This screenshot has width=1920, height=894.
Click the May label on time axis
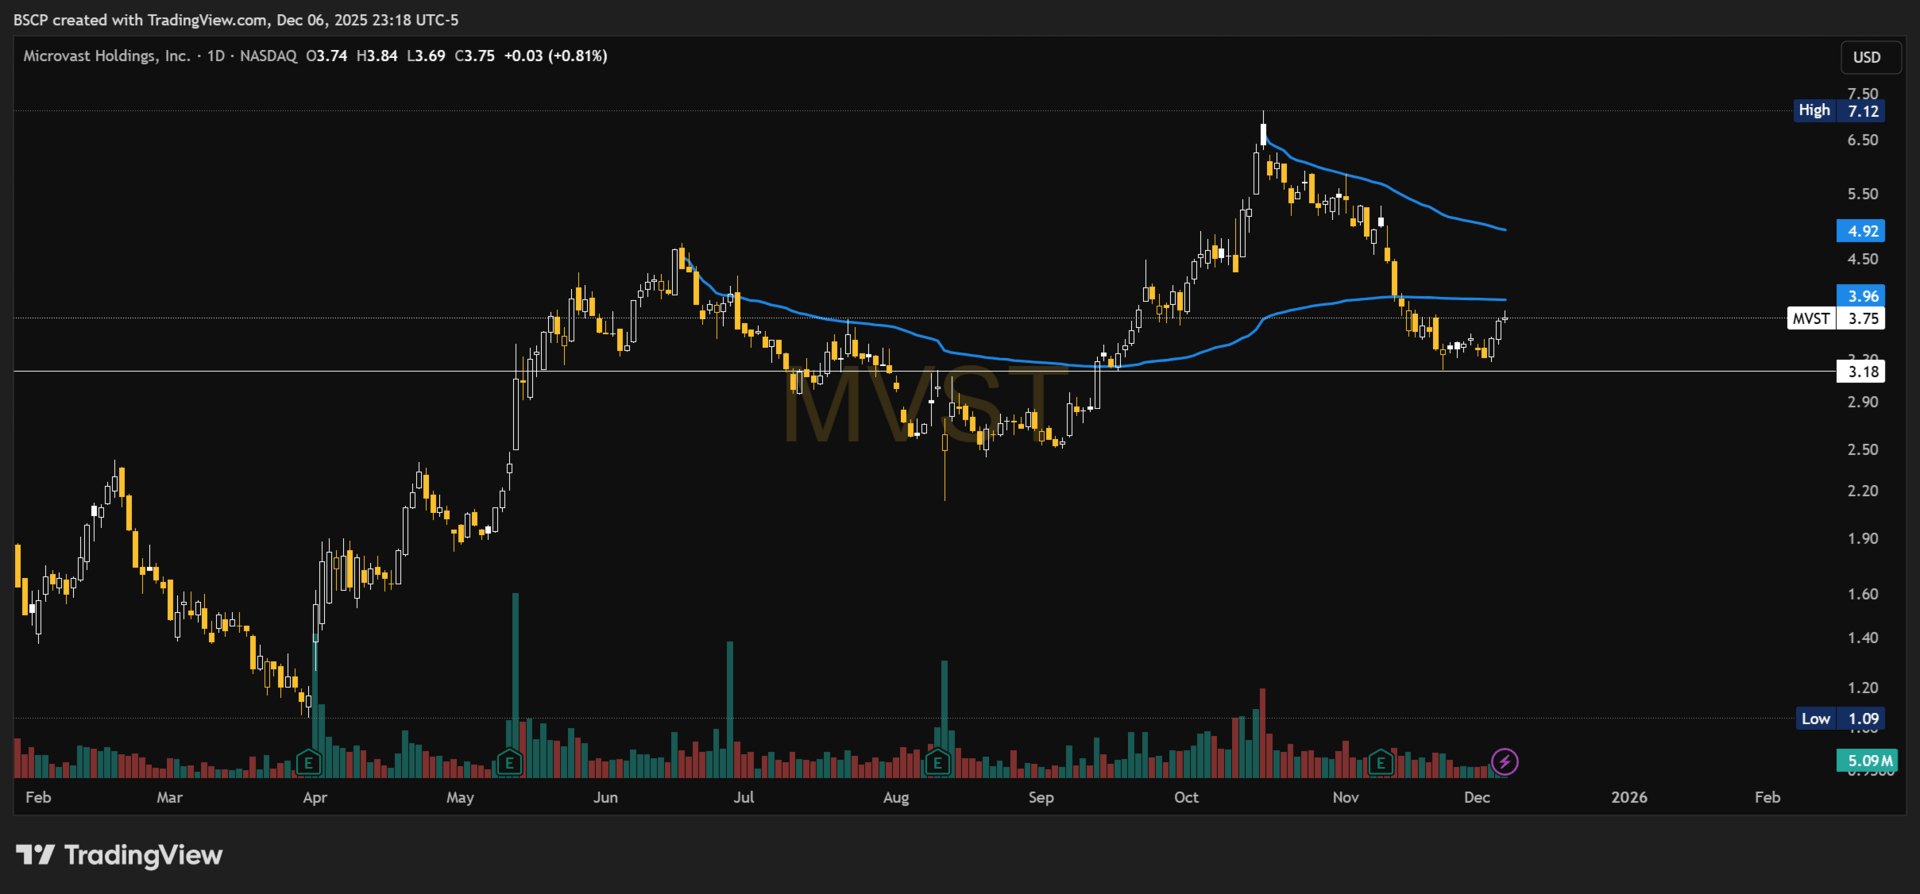click(460, 797)
